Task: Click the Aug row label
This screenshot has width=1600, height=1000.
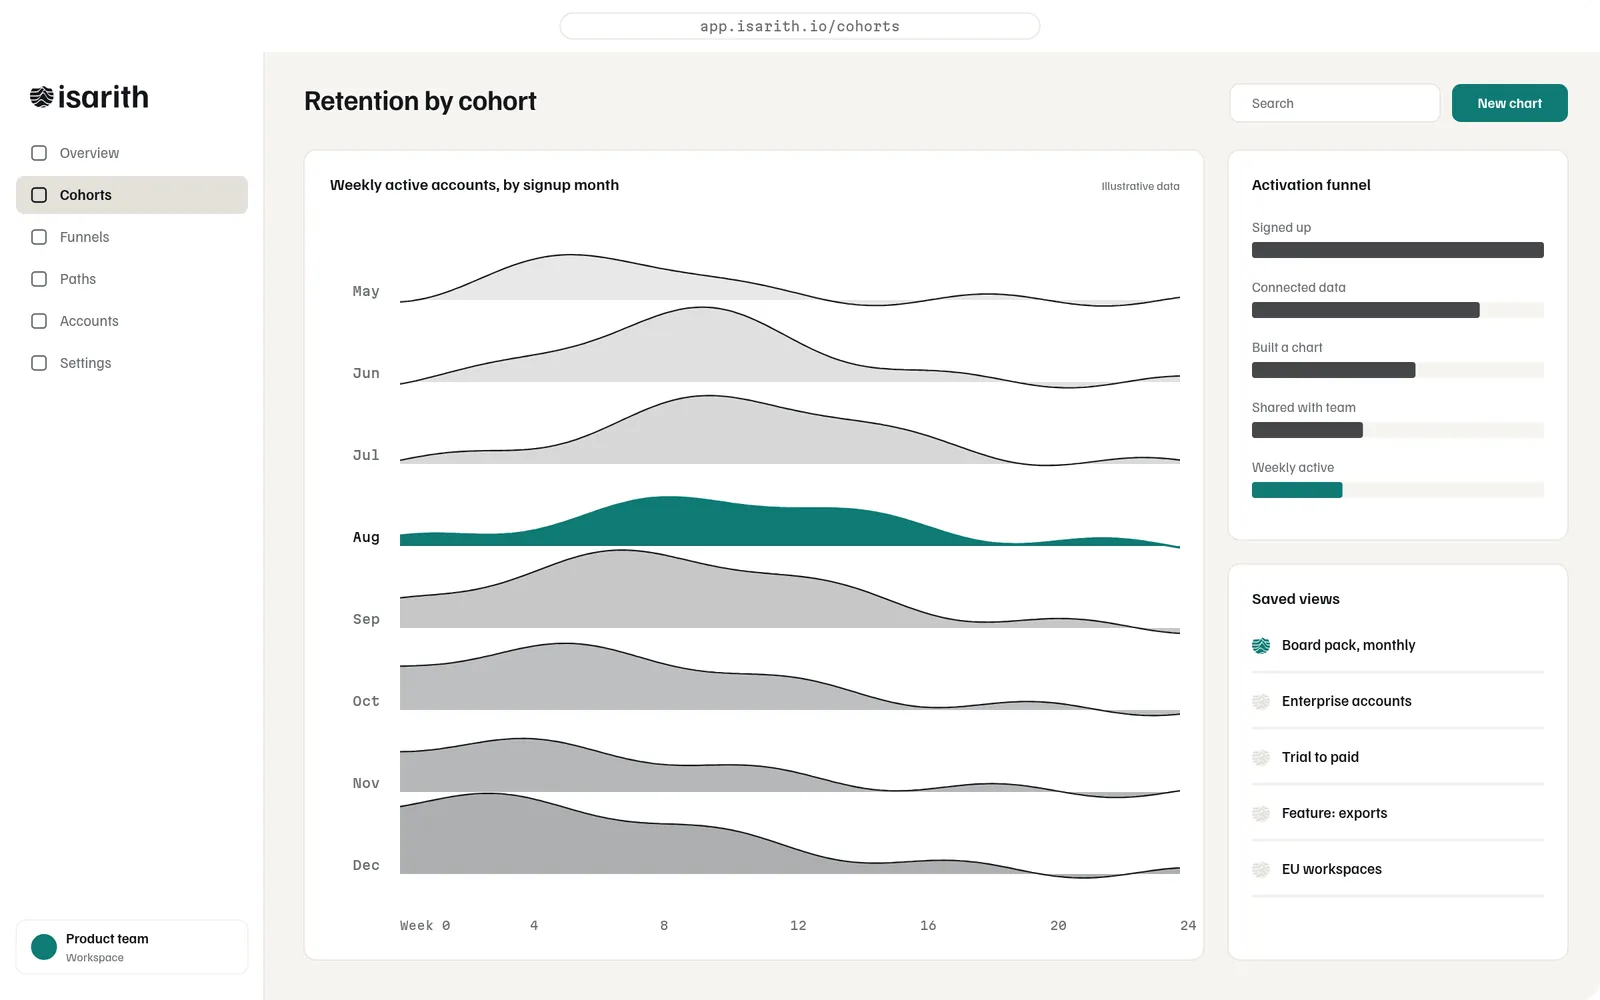Action: (x=366, y=537)
